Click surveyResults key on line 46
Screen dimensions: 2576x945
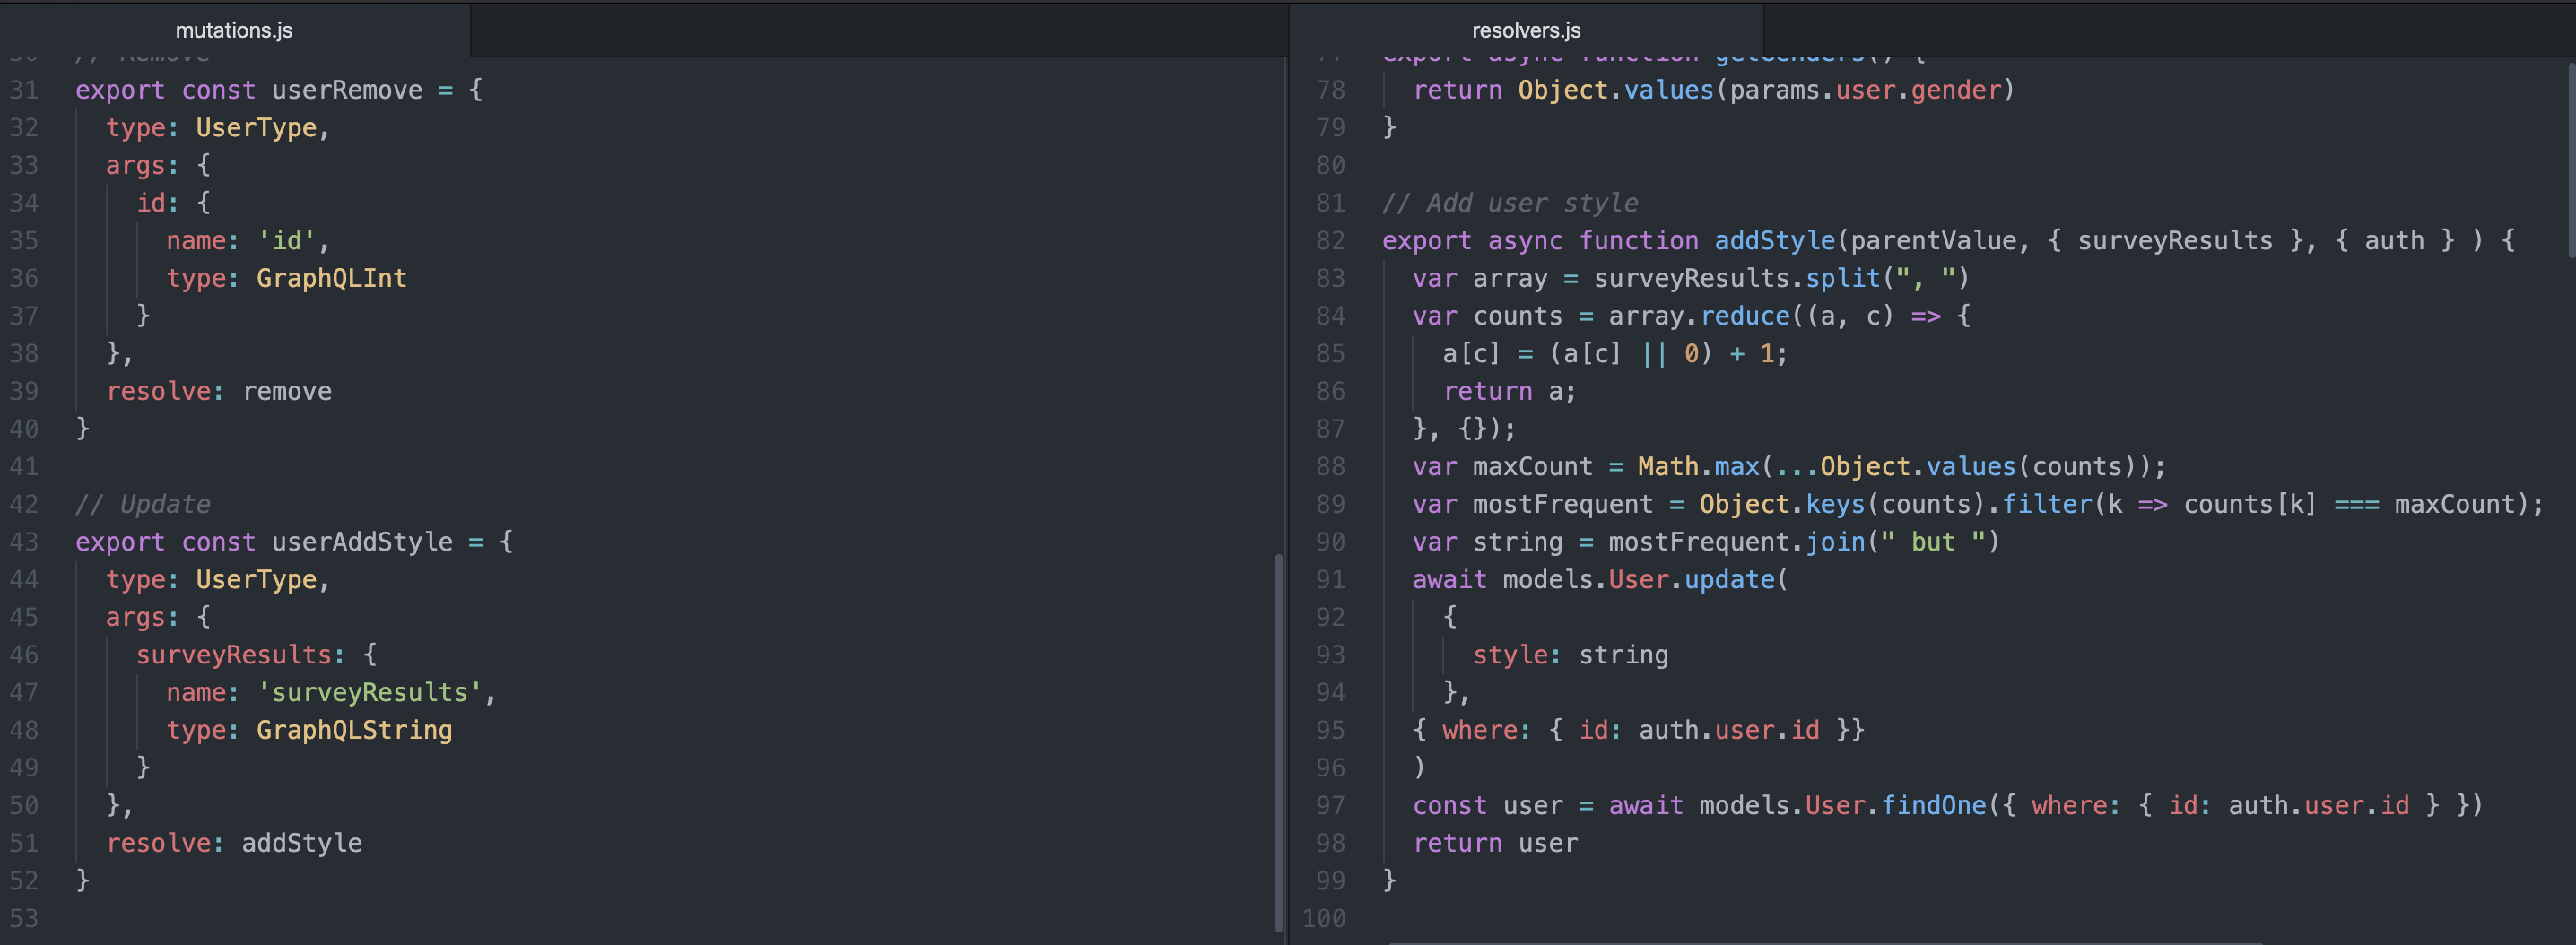(x=234, y=655)
